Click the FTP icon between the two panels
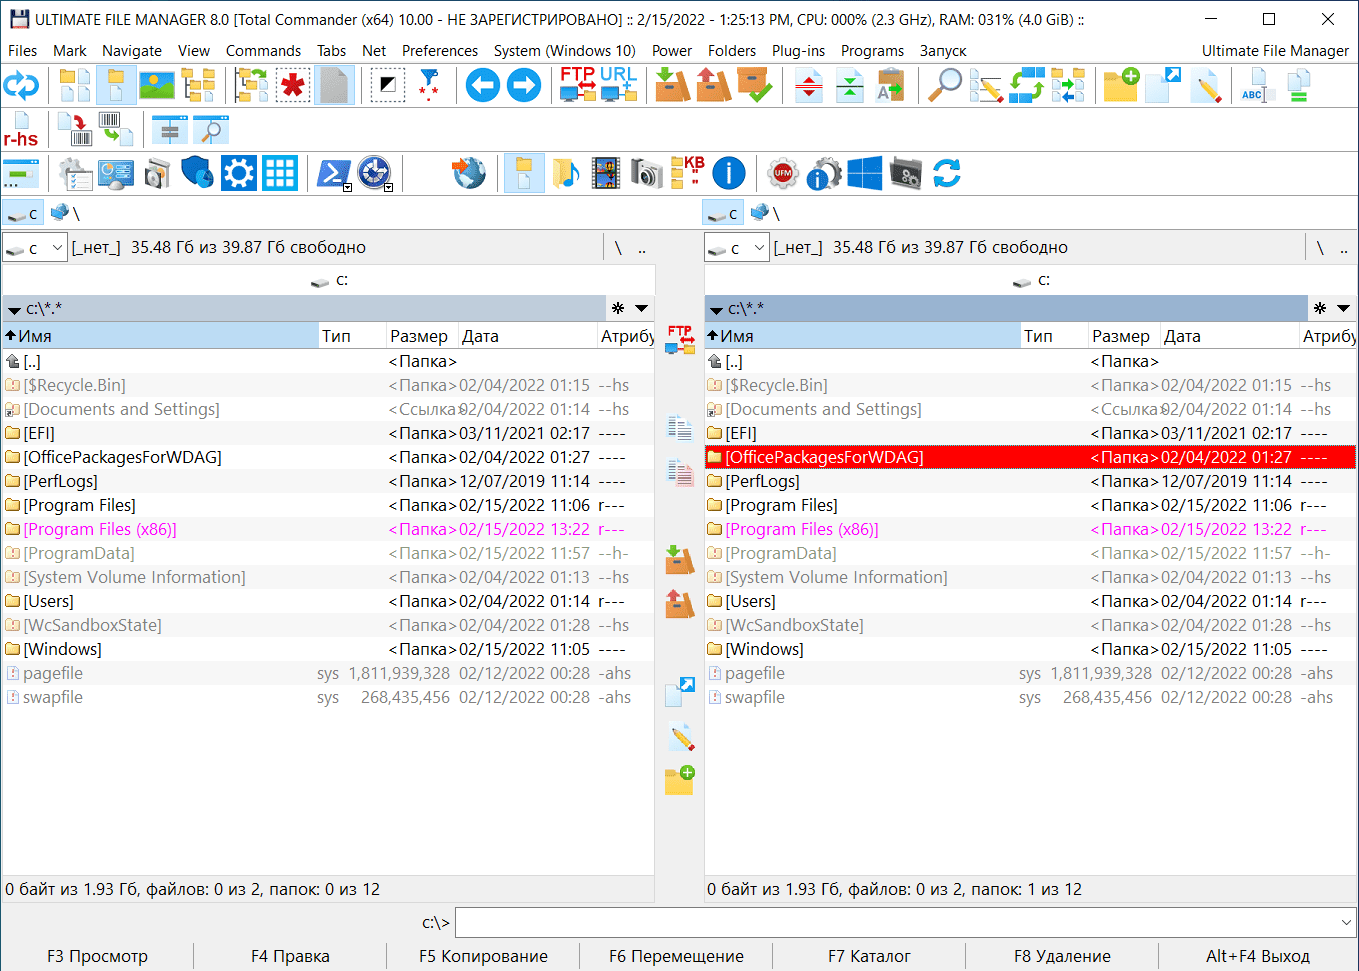 pyautogui.click(x=680, y=339)
